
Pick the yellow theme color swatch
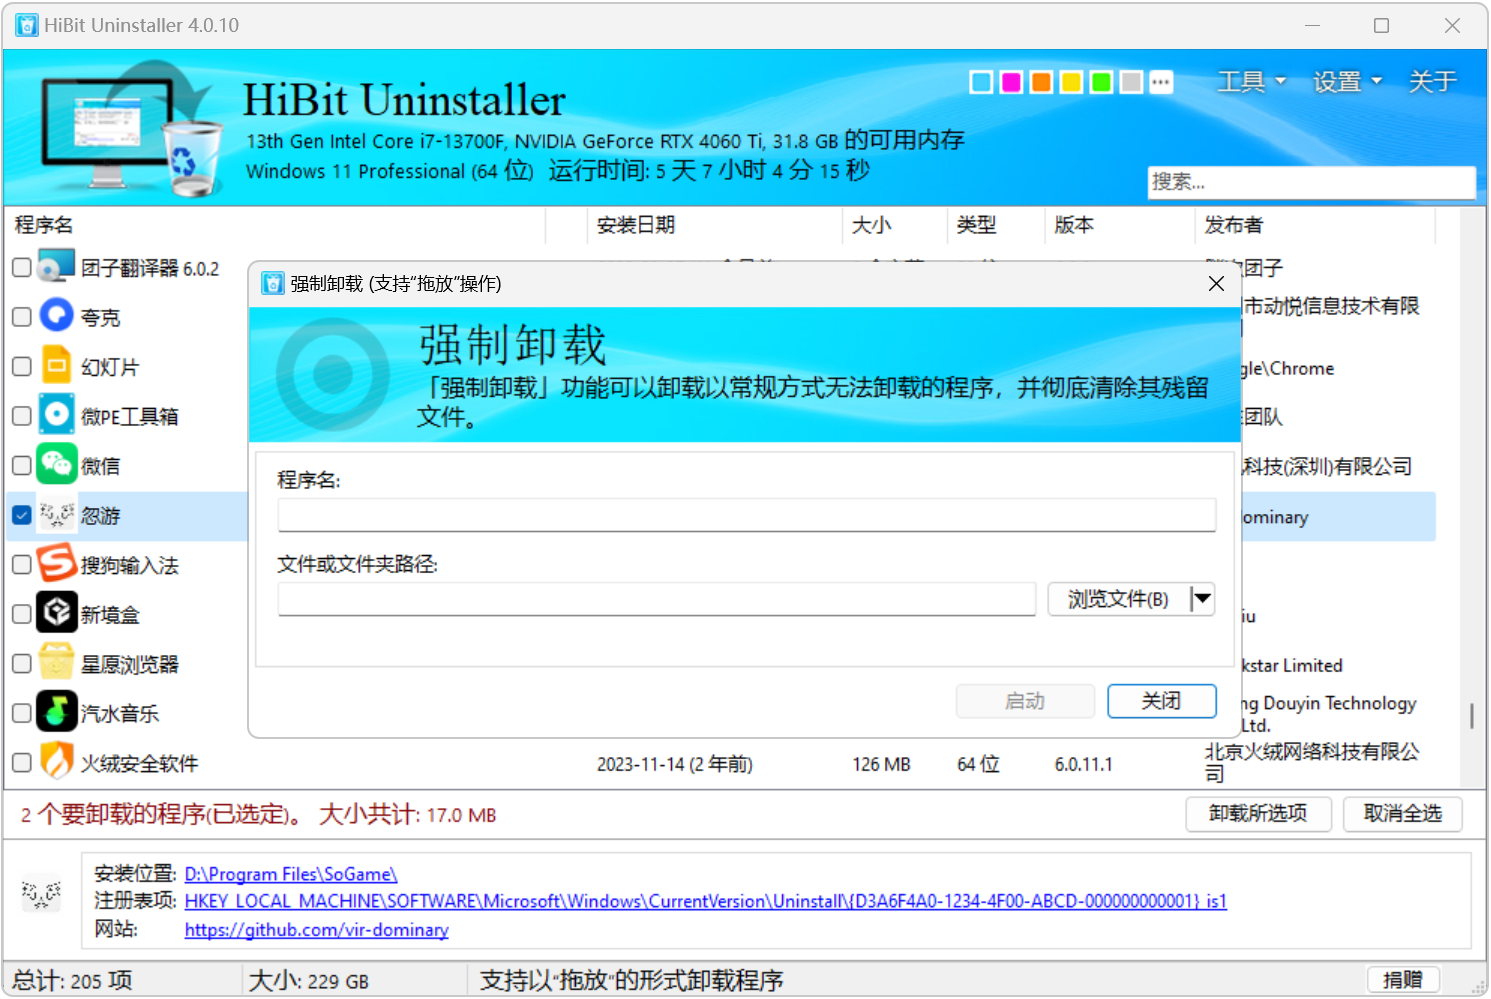(x=1072, y=82)
